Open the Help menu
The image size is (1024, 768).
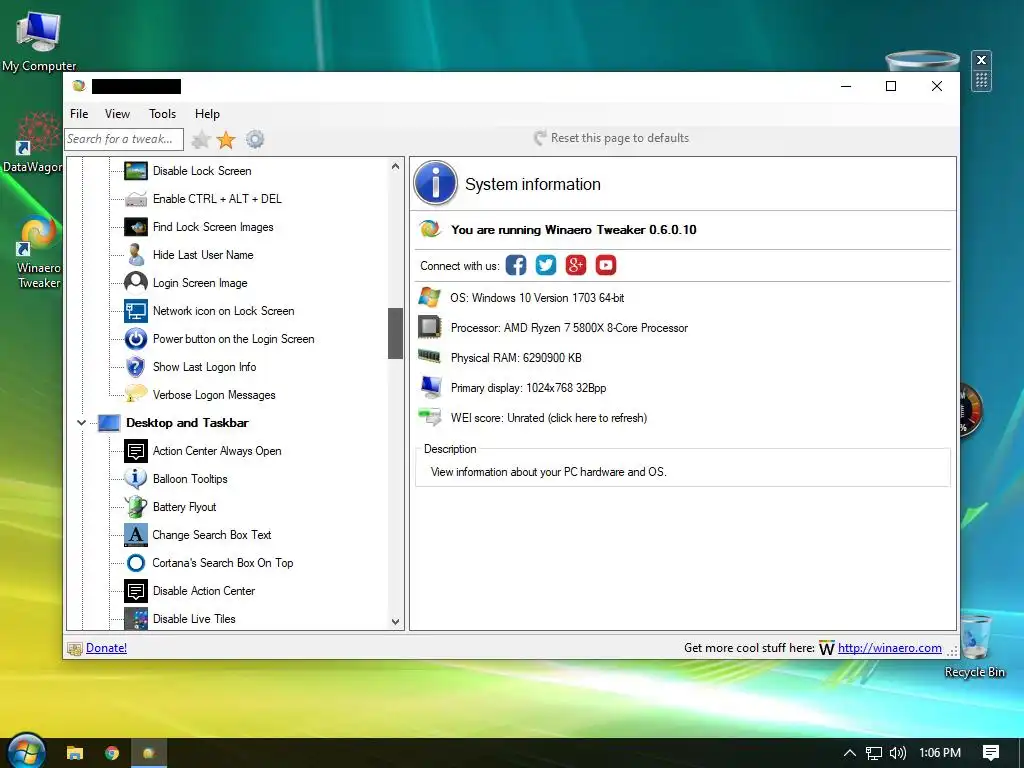click(x=207, y=114)
